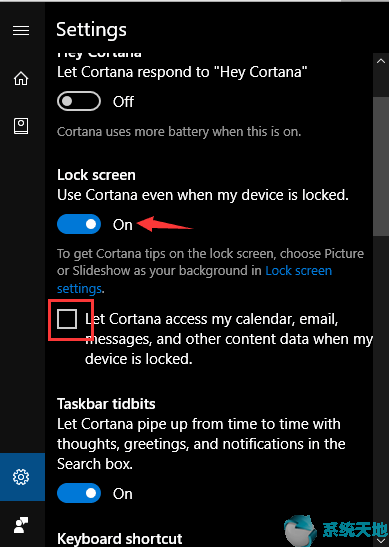This screenshot has height=547, width=389.
Task: Click the 'Let Cortana access my calendar' label
Action: 229,339
